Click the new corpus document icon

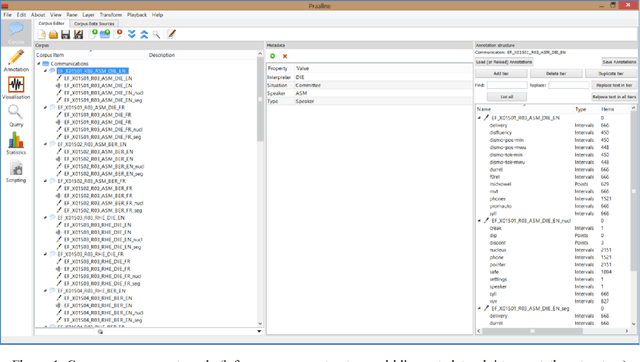click(x=41, y=34)
